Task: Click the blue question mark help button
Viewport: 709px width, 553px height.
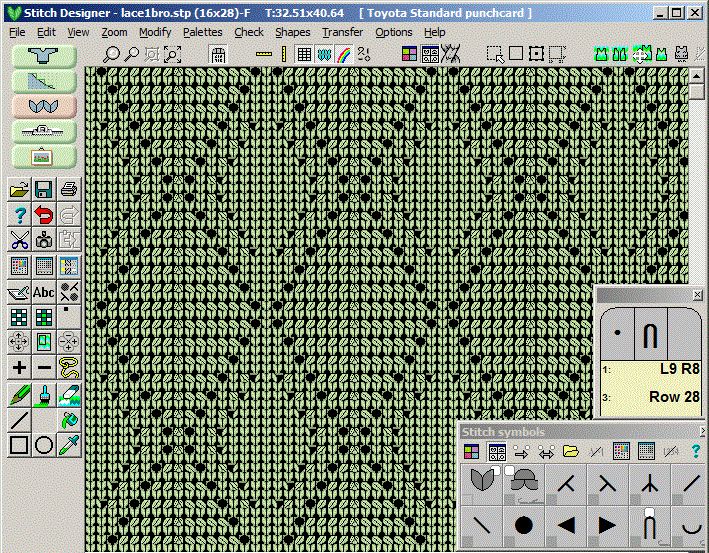Action: click(x=19, y=214)
